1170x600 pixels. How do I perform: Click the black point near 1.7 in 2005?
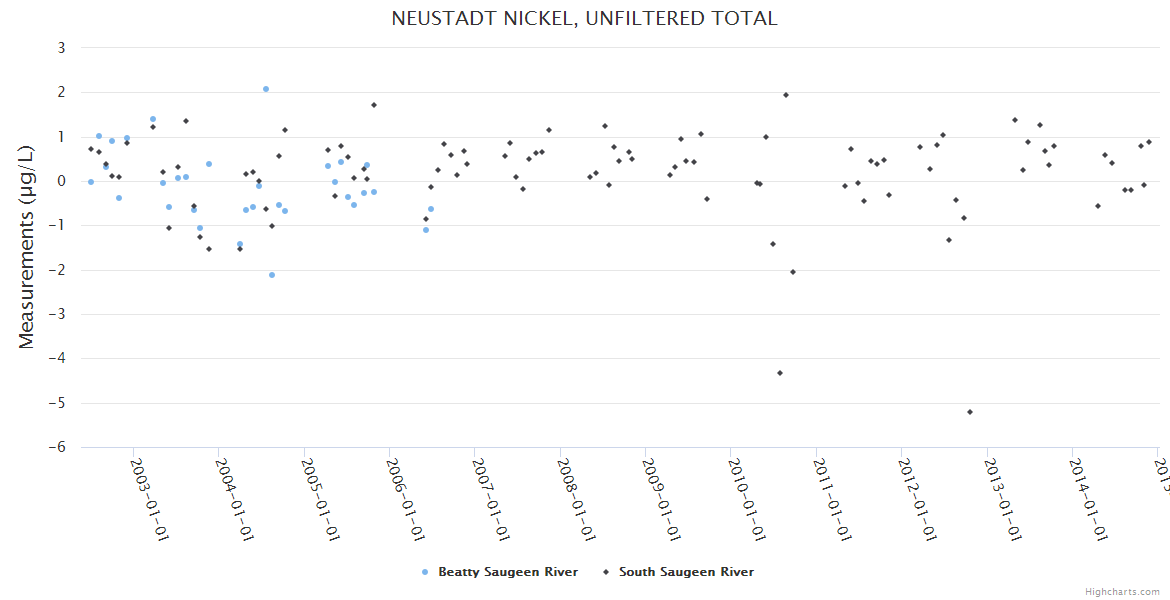click(374, 105)
